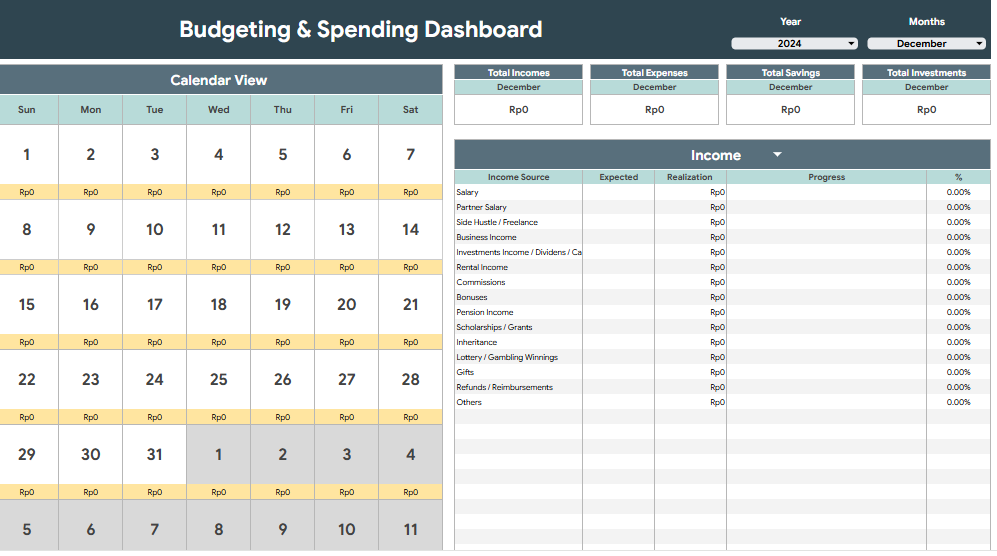Click the Expected cell for Salary
Screen dimensions: 997x556
618,192
